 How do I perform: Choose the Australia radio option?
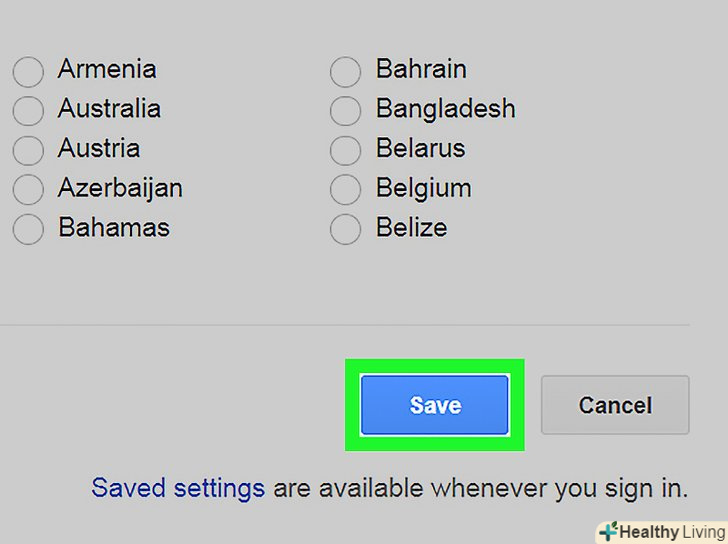click(28, 110)
